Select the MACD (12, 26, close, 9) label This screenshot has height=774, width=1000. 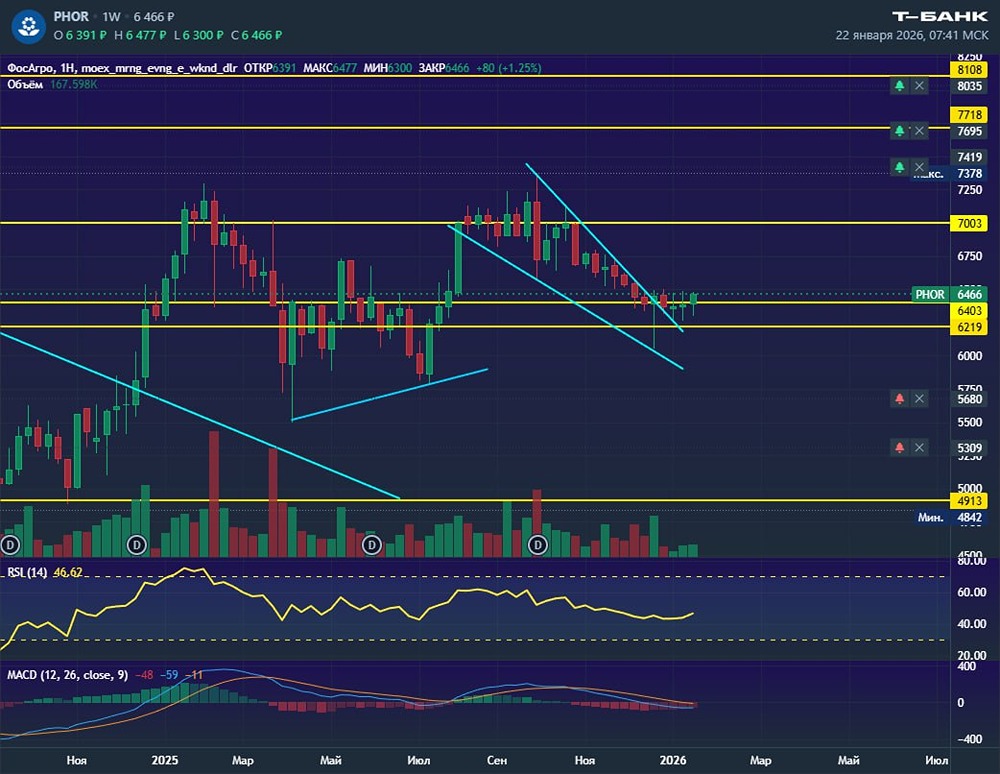click(x=68, y=675)
